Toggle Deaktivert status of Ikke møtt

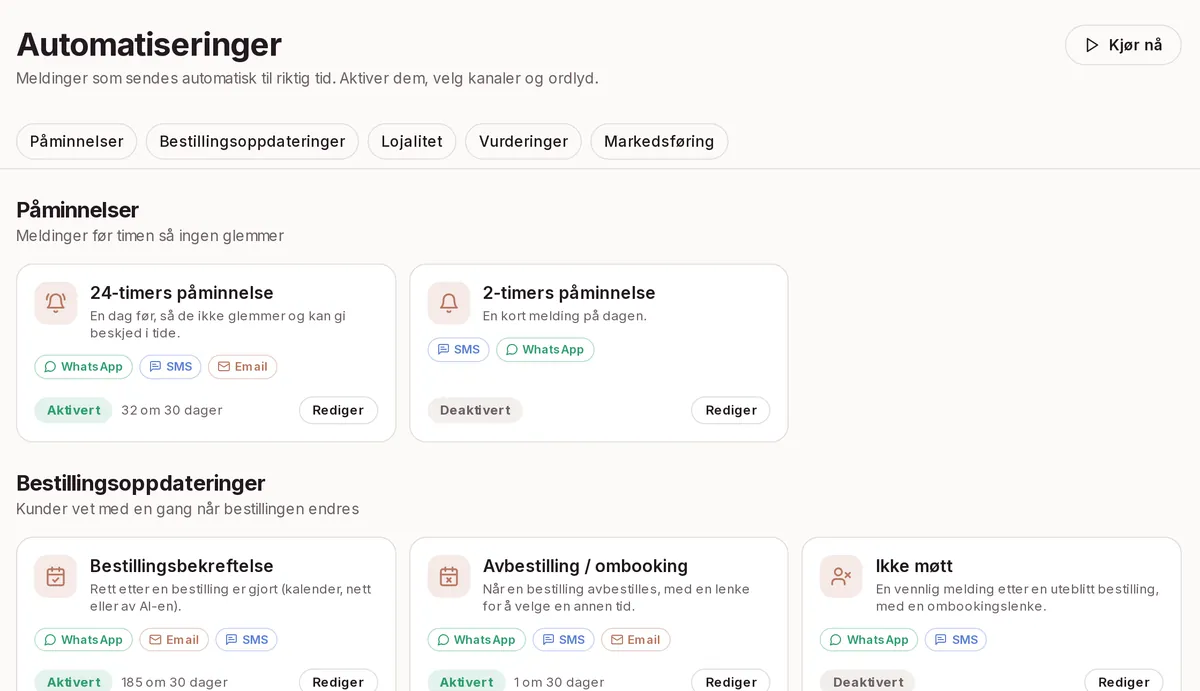[x=868, y=681]
